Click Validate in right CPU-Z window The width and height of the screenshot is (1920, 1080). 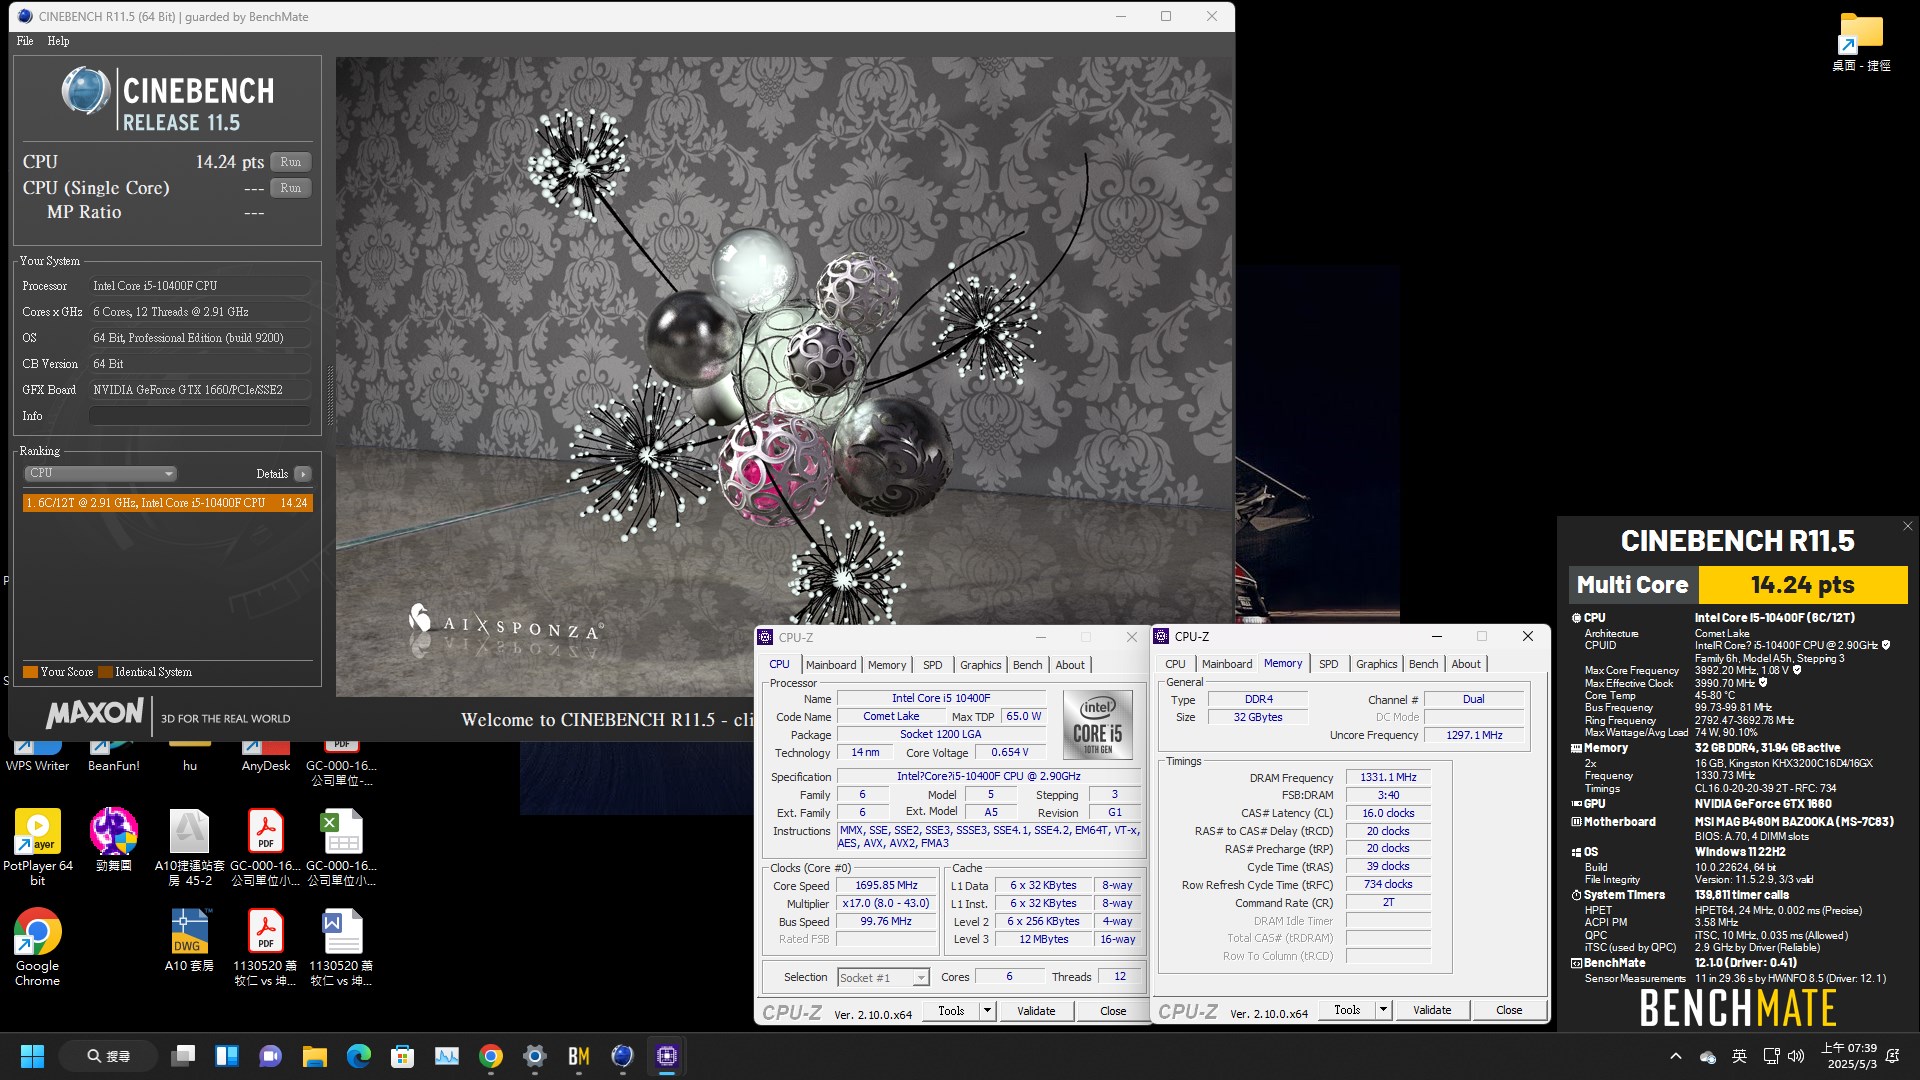1432,1010
